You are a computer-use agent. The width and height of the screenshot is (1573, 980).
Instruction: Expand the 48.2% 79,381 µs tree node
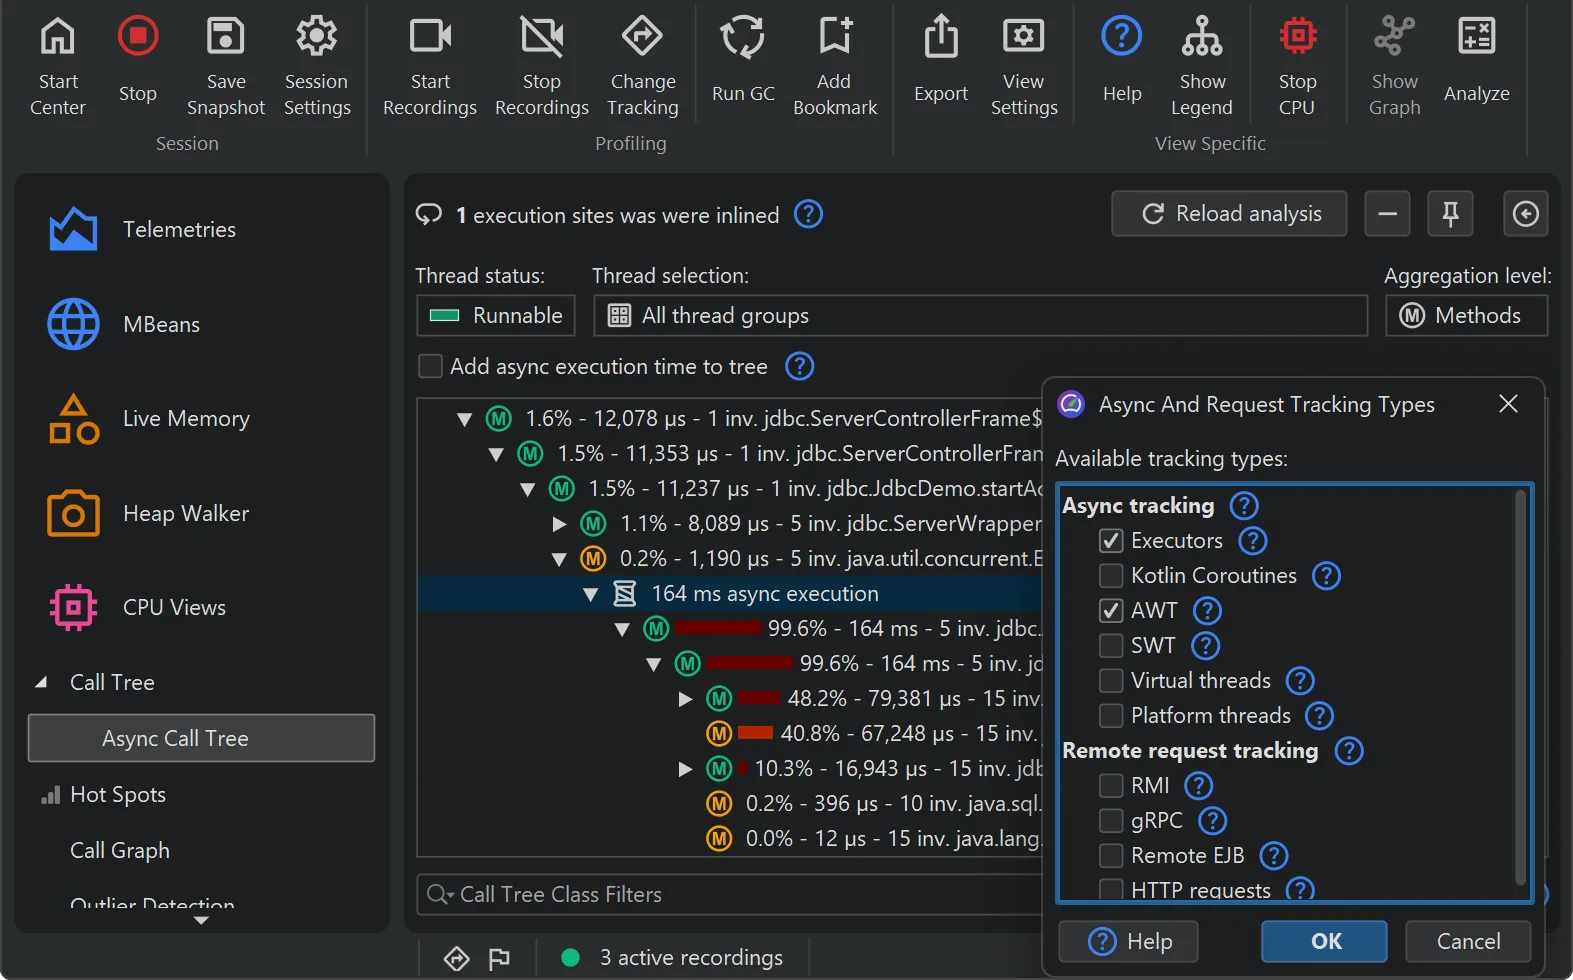[x=685, y=699]
